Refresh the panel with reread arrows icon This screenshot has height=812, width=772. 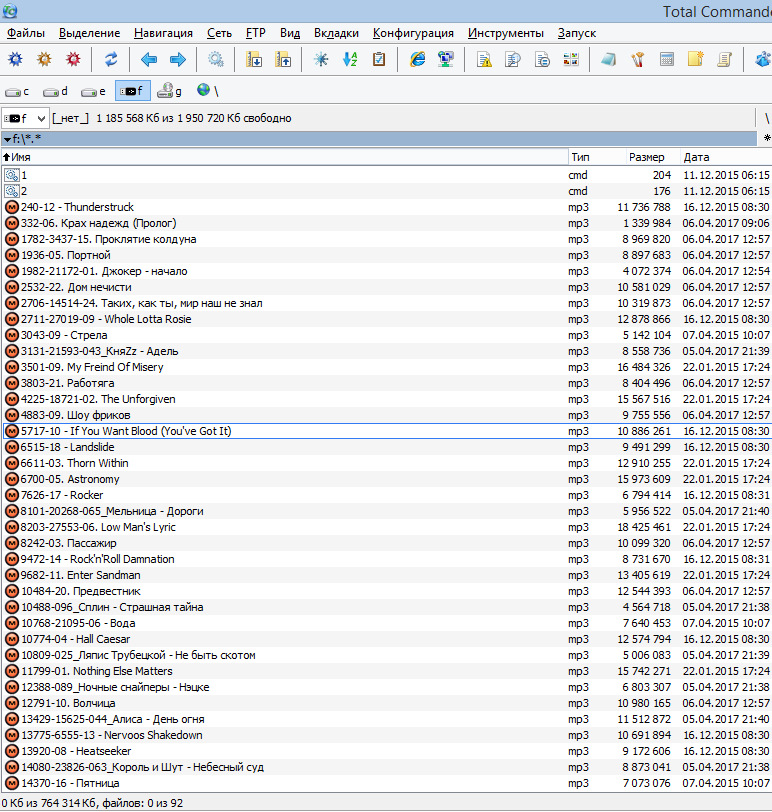[111, 60]
